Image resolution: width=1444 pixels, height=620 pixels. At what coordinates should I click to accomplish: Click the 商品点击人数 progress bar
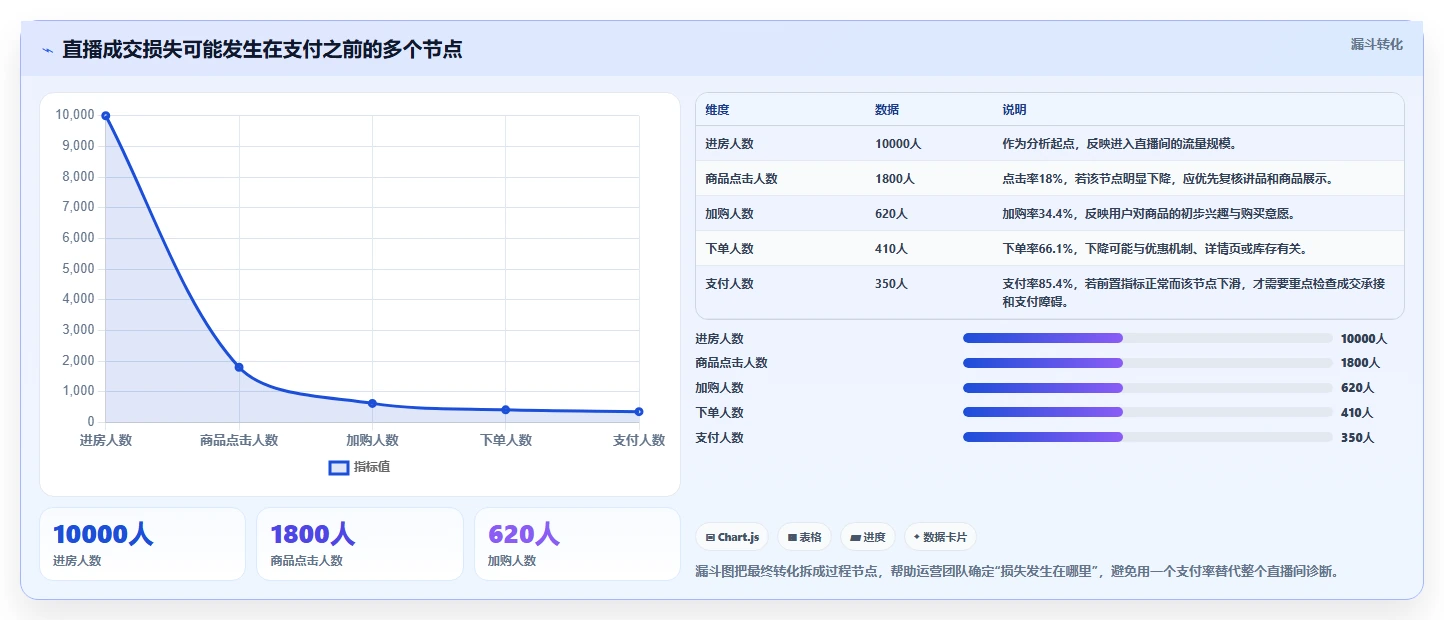[1148, 363]
